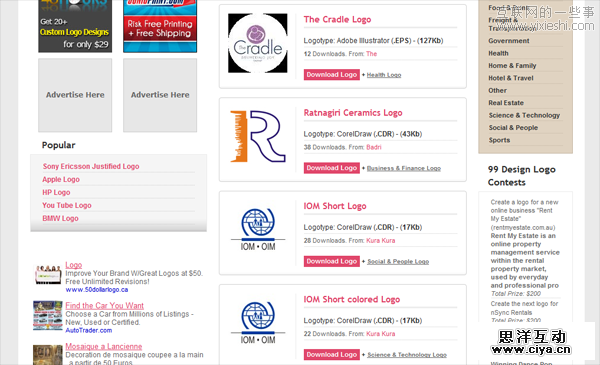Open AutoTrader.com ad URL
Image resolution: width=600 pixels, height=365 pixels.
[x=89, y=331]
